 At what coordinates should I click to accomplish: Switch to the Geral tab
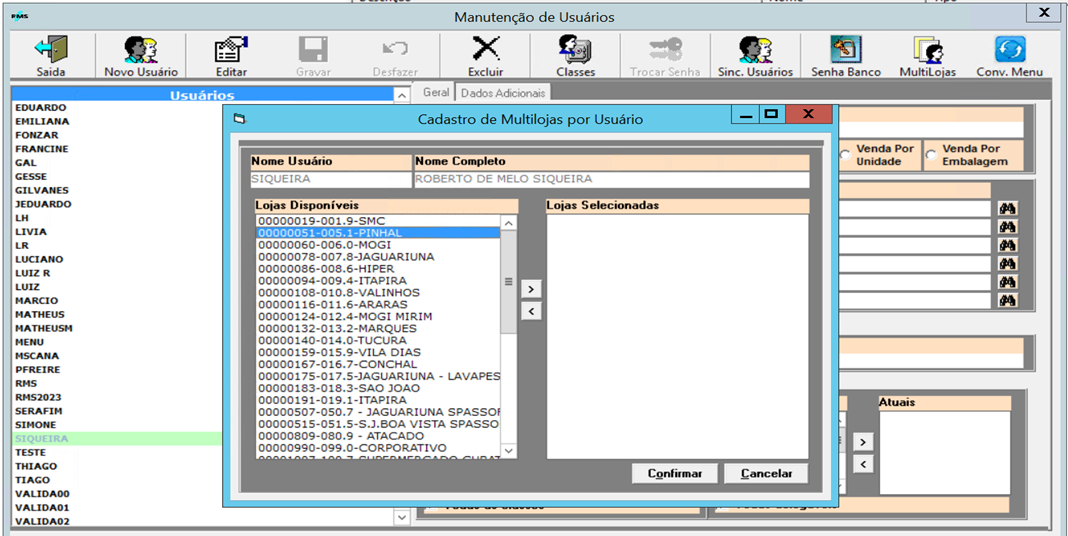pyautogui.click(x=435, y=92)
